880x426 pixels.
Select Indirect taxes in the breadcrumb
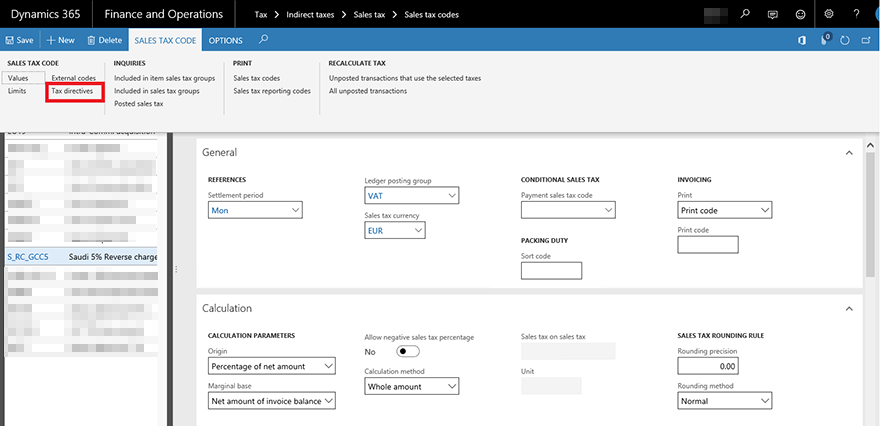[310, 15]
